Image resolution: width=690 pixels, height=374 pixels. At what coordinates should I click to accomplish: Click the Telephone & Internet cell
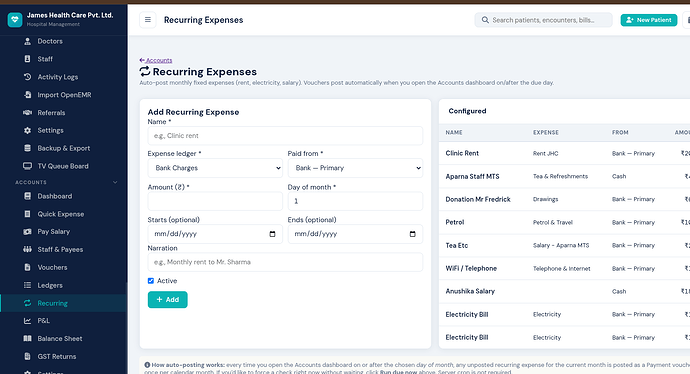click(562, 268)
